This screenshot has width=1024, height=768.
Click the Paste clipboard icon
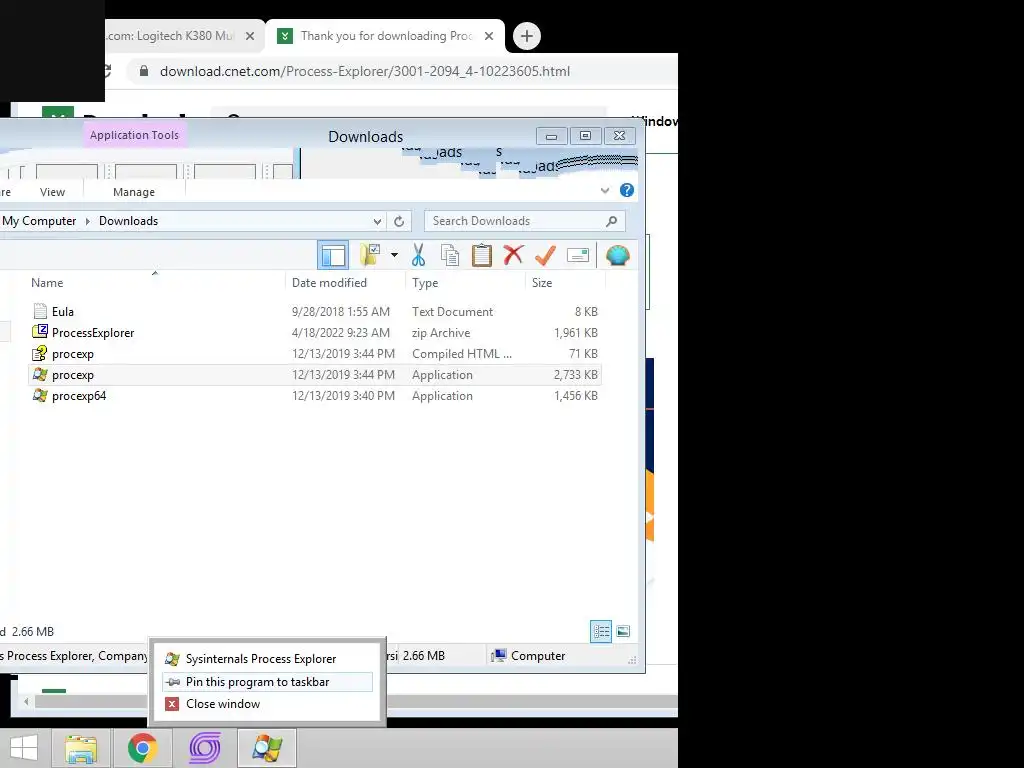tap(482, 255)
